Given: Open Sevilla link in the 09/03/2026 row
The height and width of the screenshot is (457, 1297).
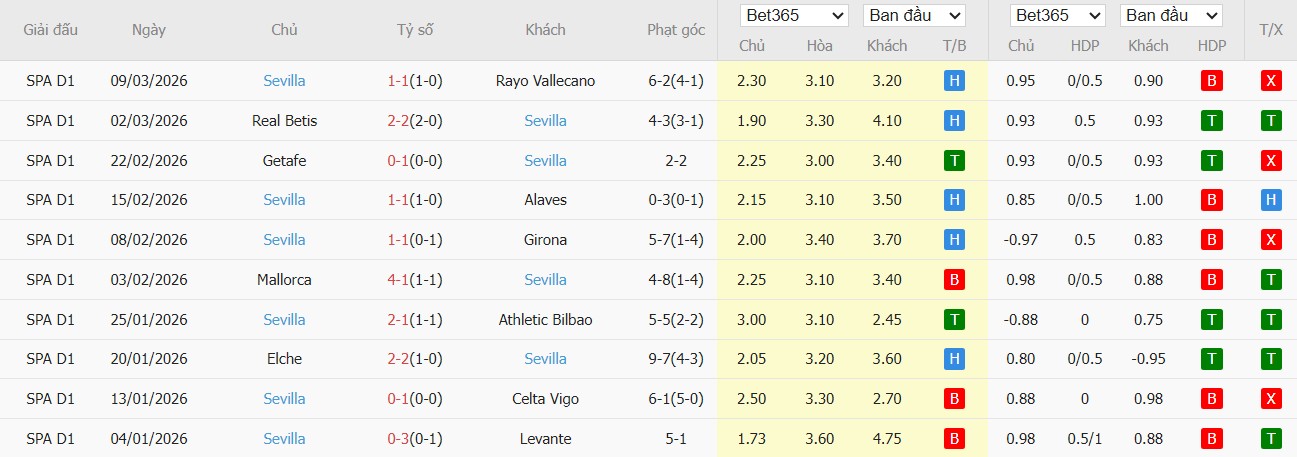Looking at the screenshot, I should tap(284, 81).
